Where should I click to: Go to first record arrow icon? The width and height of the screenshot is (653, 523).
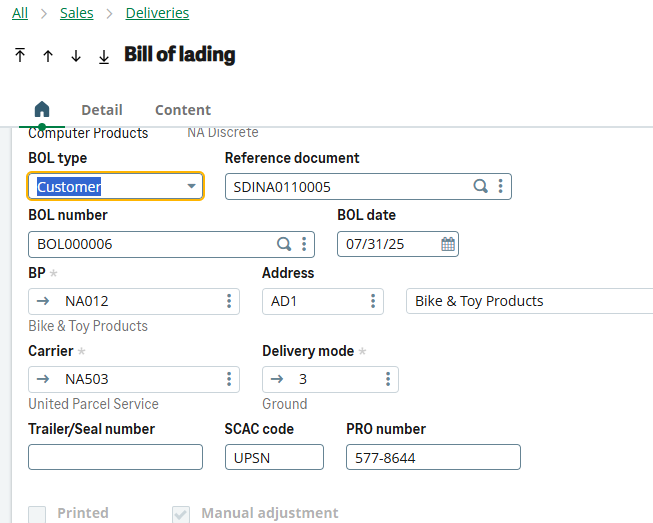click(20, 56)
